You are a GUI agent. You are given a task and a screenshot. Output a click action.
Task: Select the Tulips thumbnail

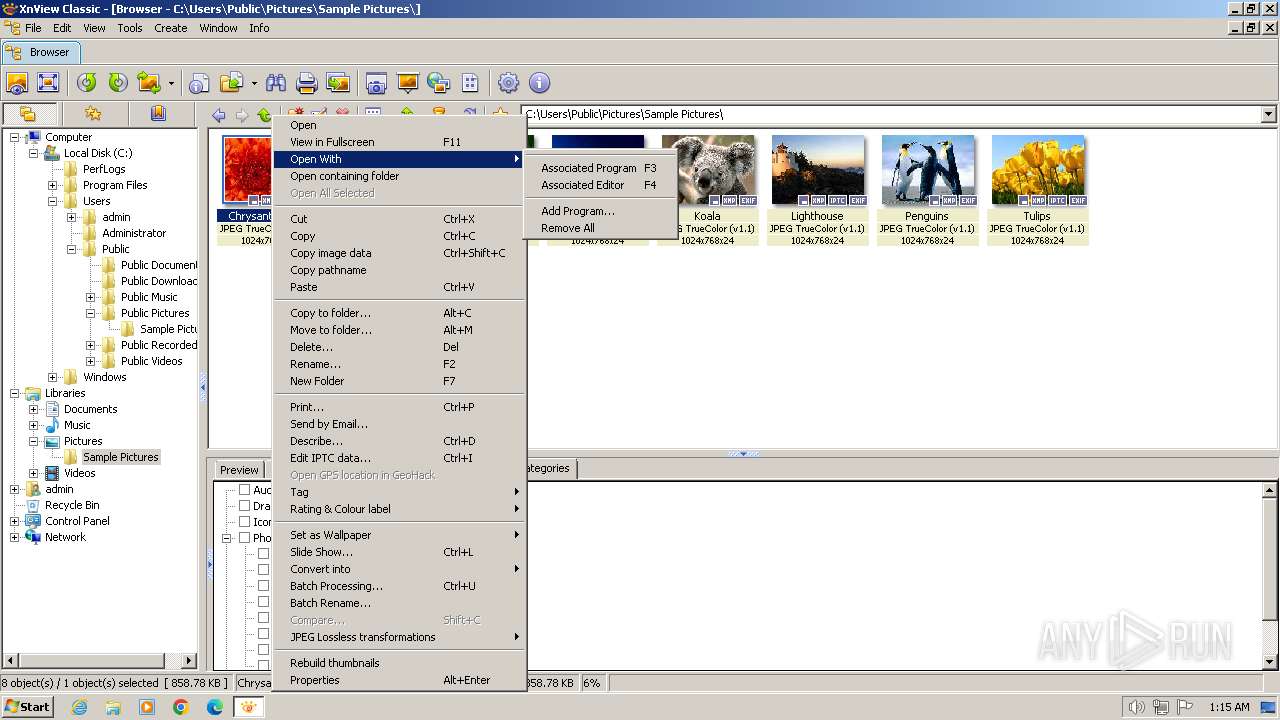coord(1037,190)
